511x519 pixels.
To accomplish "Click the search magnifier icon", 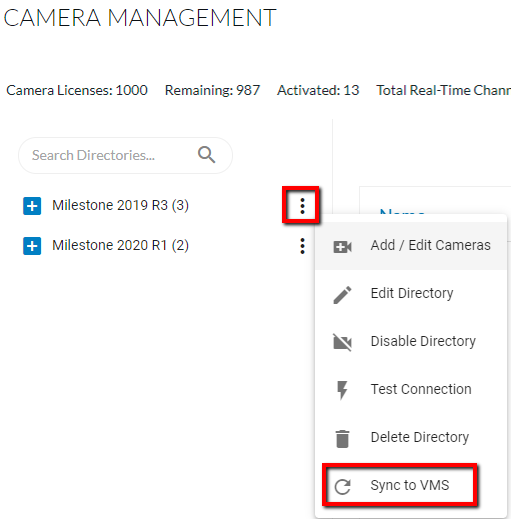I will (206, 155).
